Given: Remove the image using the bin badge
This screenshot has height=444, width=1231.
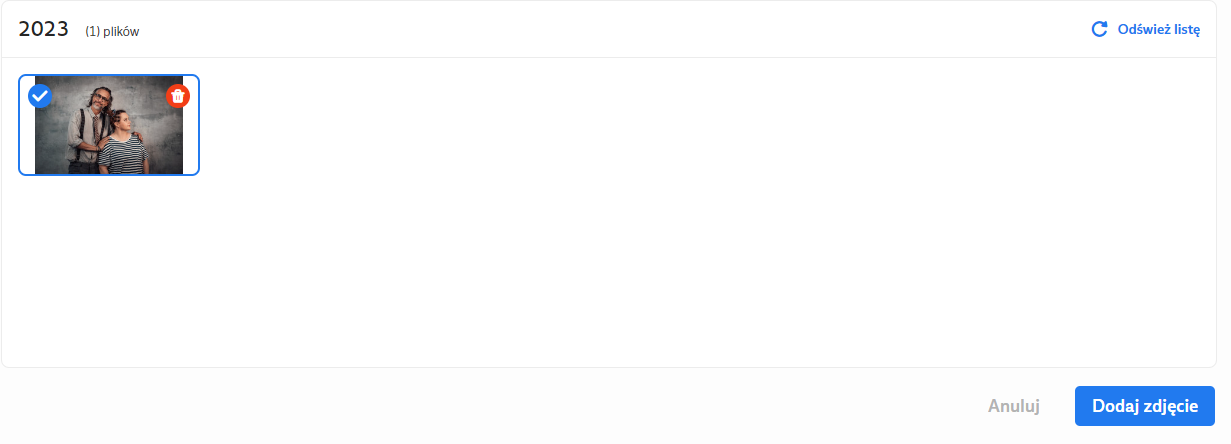Looking at the screenshot, I should click(178, 96).
